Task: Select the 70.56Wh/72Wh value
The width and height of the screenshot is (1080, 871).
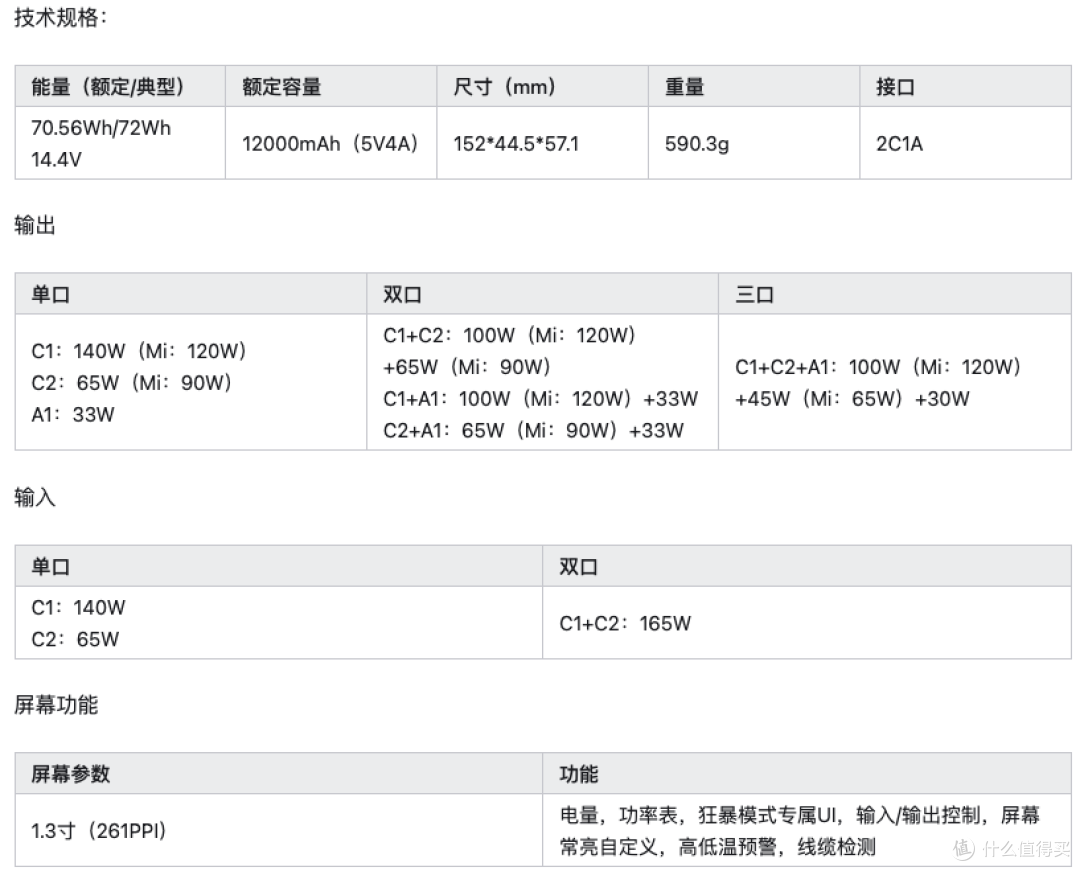Action: 101,128
